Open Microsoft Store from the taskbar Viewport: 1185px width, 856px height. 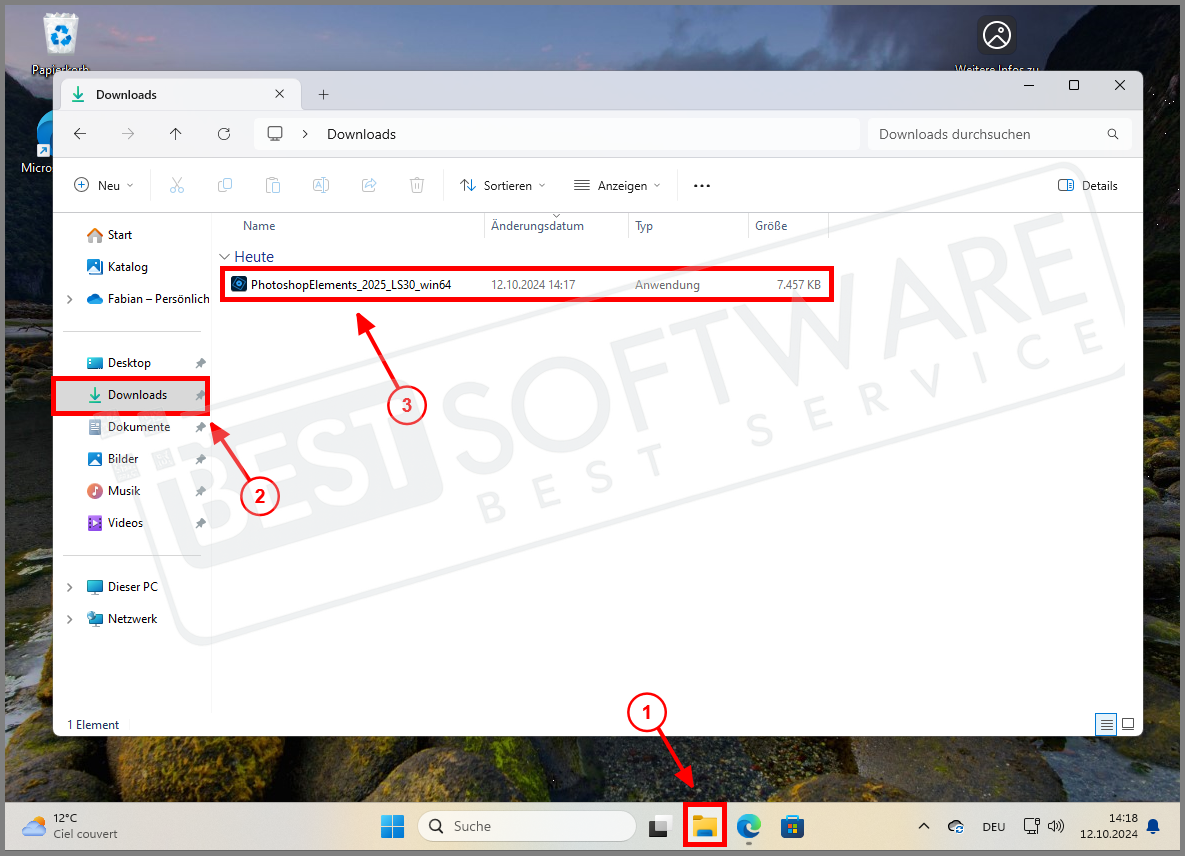792,826
